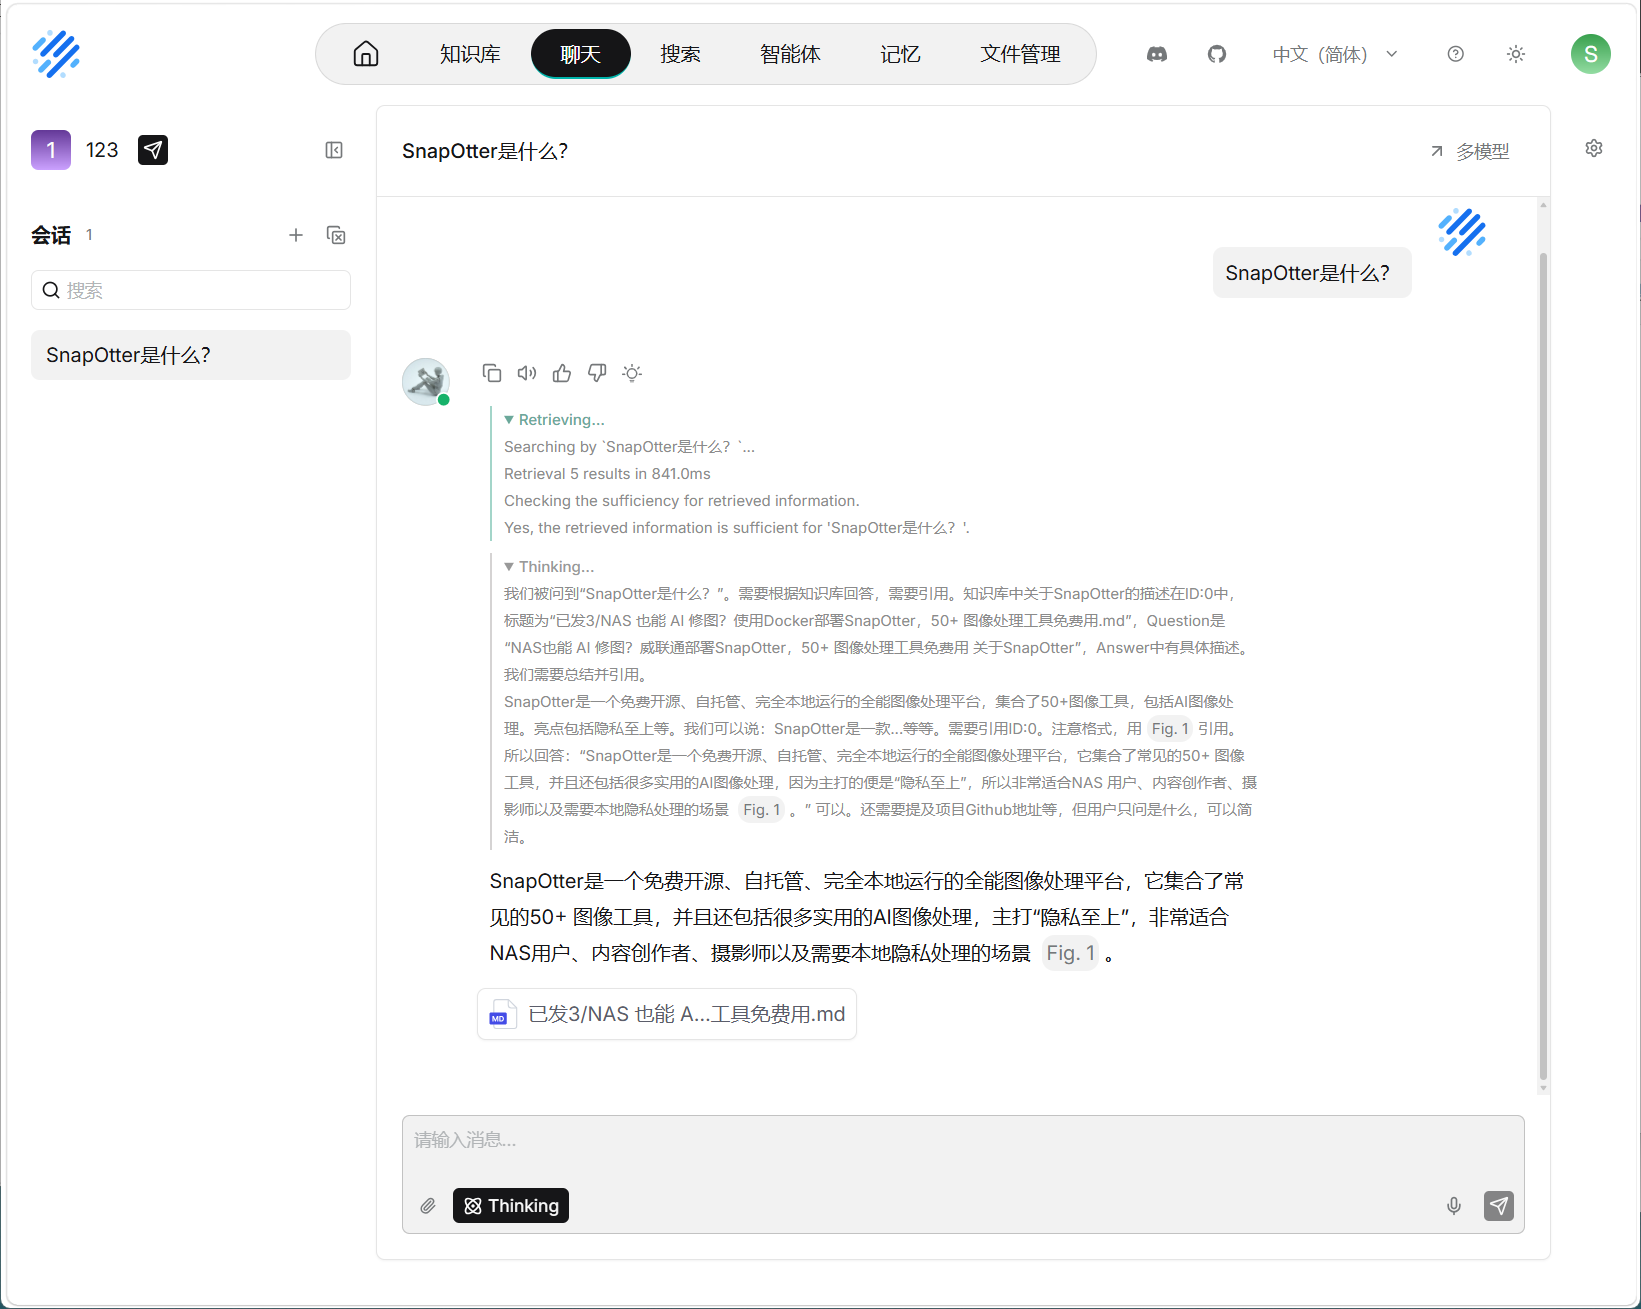Read the answer aloud with speaker icon
The image size is (1641, 1309).
[527, 373]
